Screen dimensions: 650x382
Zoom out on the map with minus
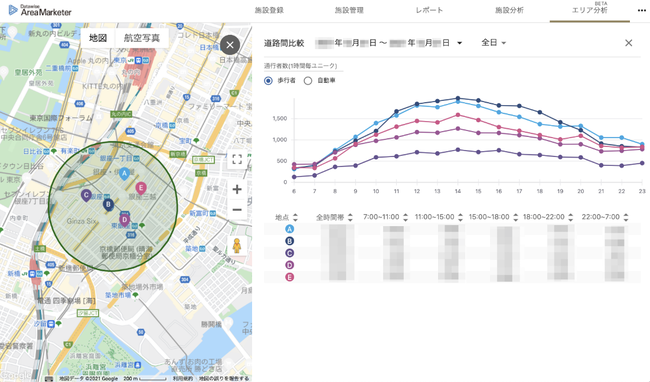point(237,210)
